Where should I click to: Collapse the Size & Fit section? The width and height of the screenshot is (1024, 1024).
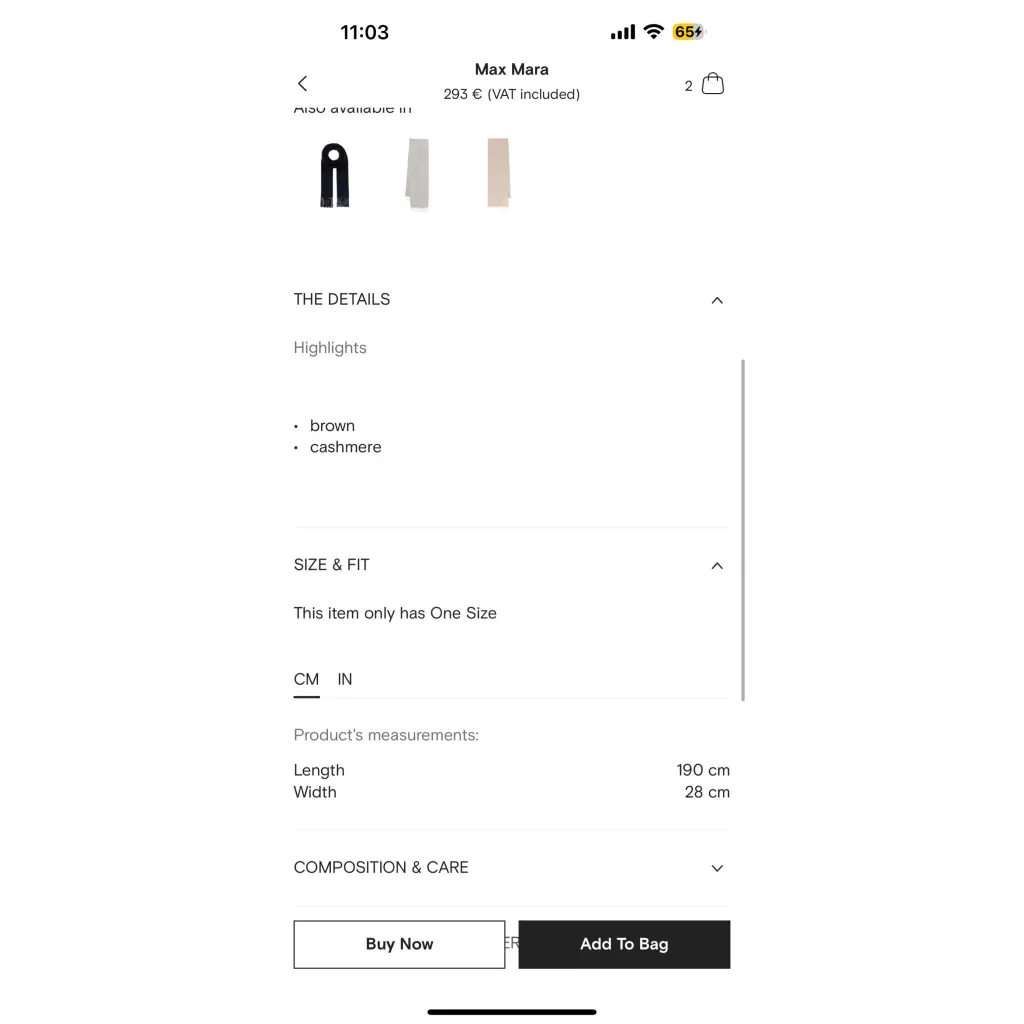(x=716, y=566)
